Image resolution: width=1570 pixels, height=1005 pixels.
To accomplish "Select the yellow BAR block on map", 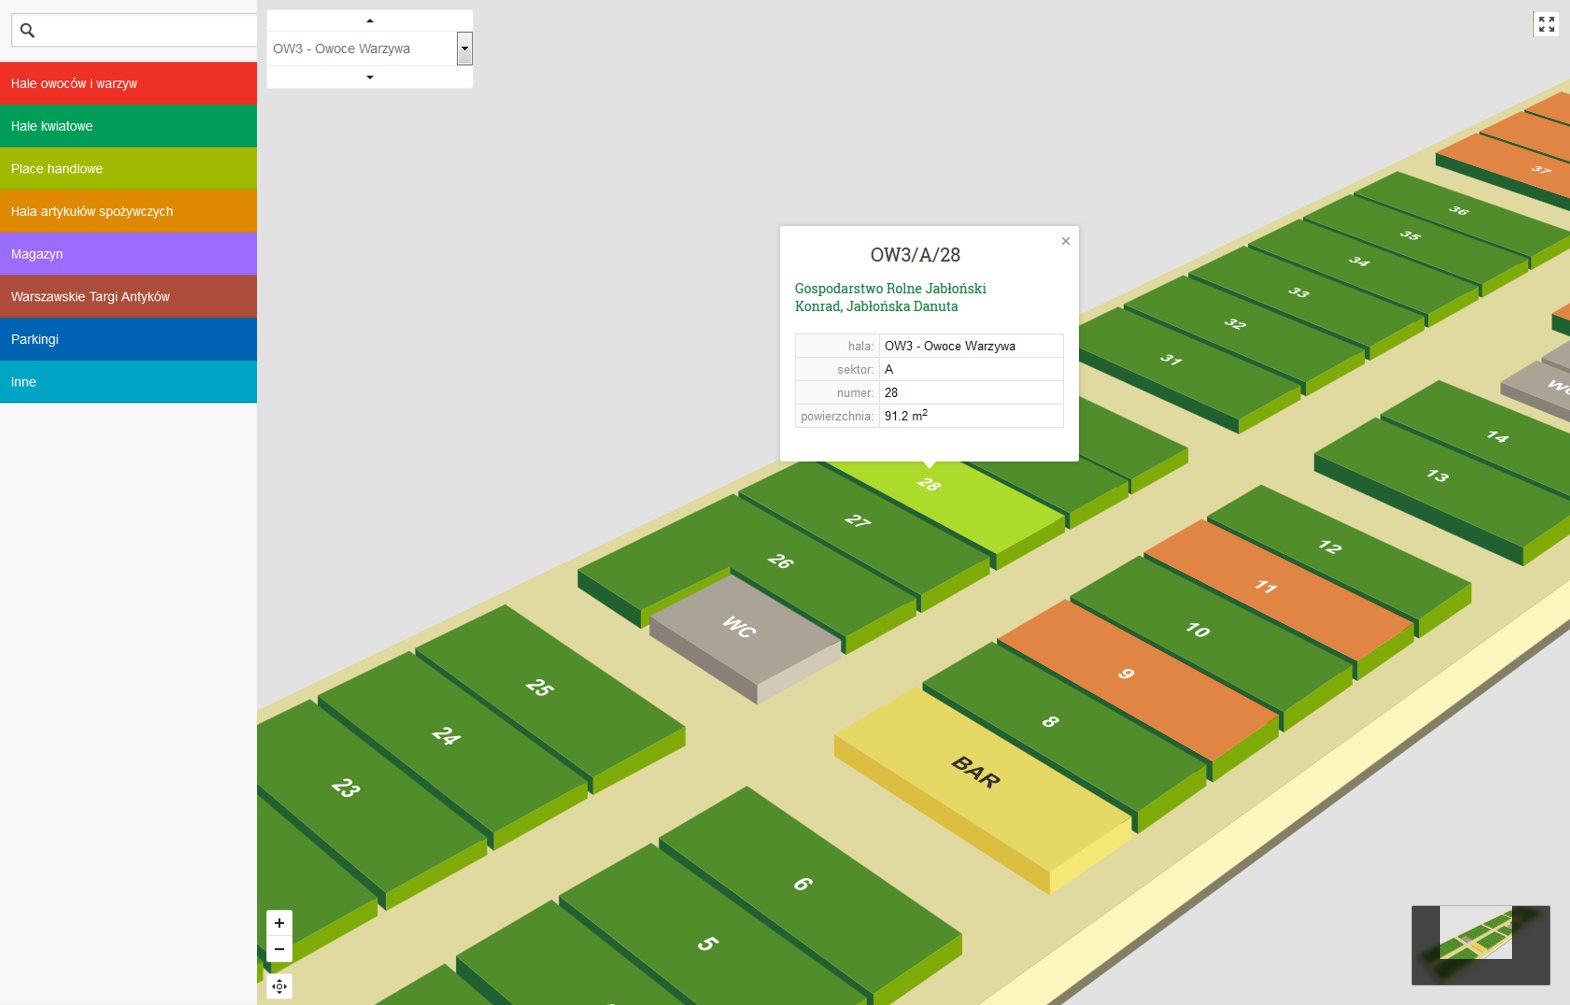I will [x=975, y=775].
